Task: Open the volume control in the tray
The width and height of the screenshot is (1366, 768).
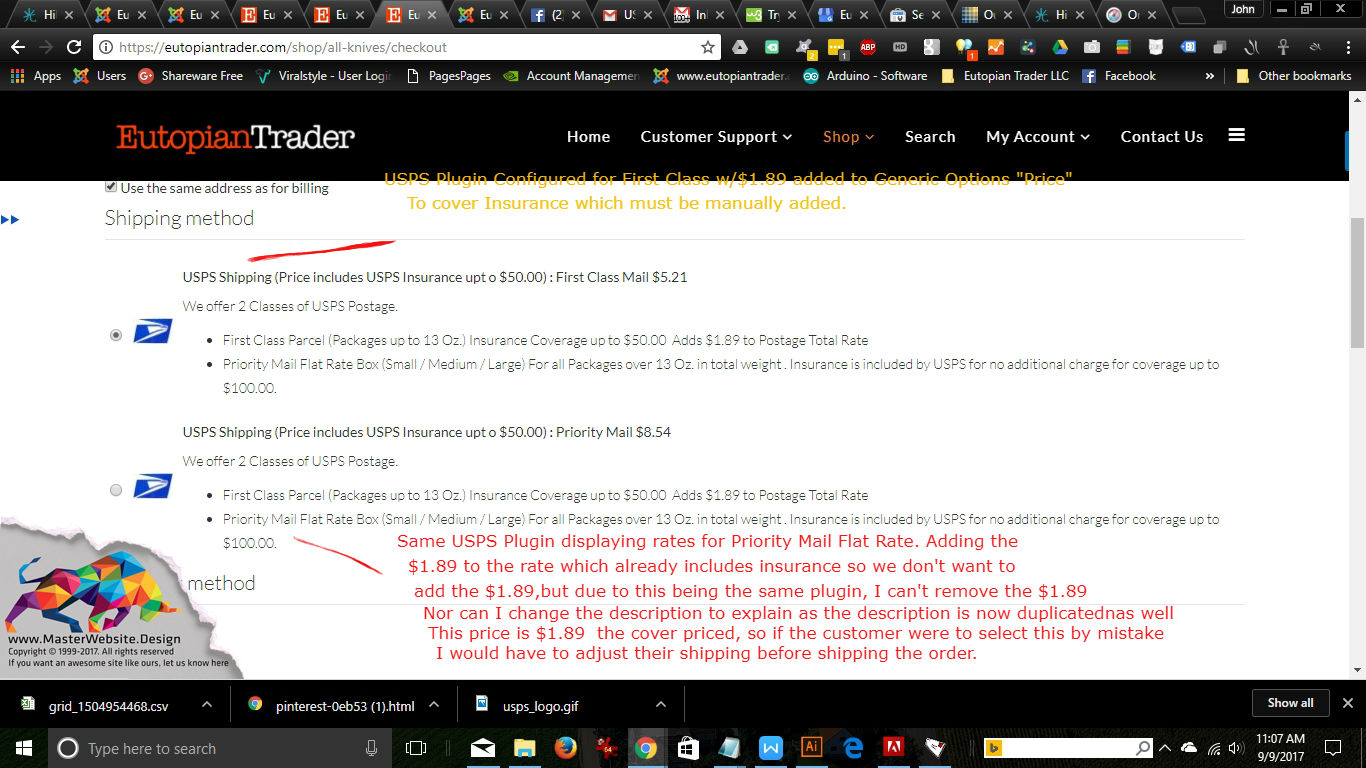Action: coord(1239,748)
